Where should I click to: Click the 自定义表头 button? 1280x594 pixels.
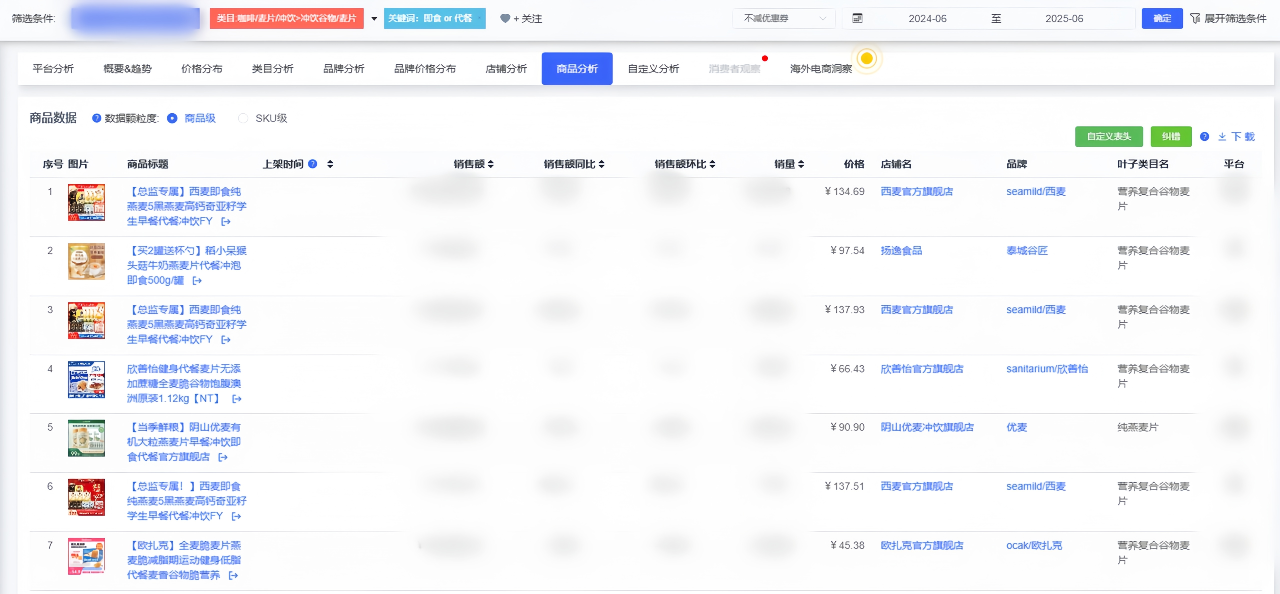(1109, 137)
